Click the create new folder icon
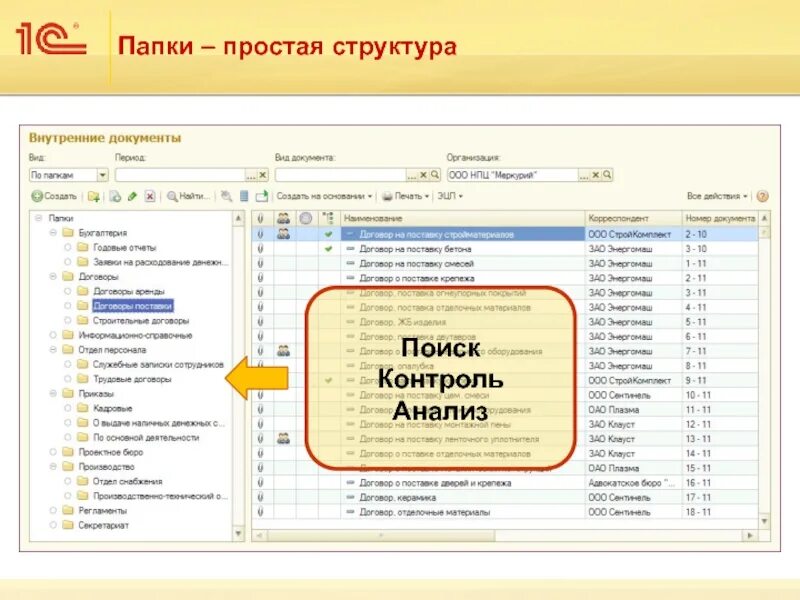Screen dimensions: 800x600 (94, 196)
